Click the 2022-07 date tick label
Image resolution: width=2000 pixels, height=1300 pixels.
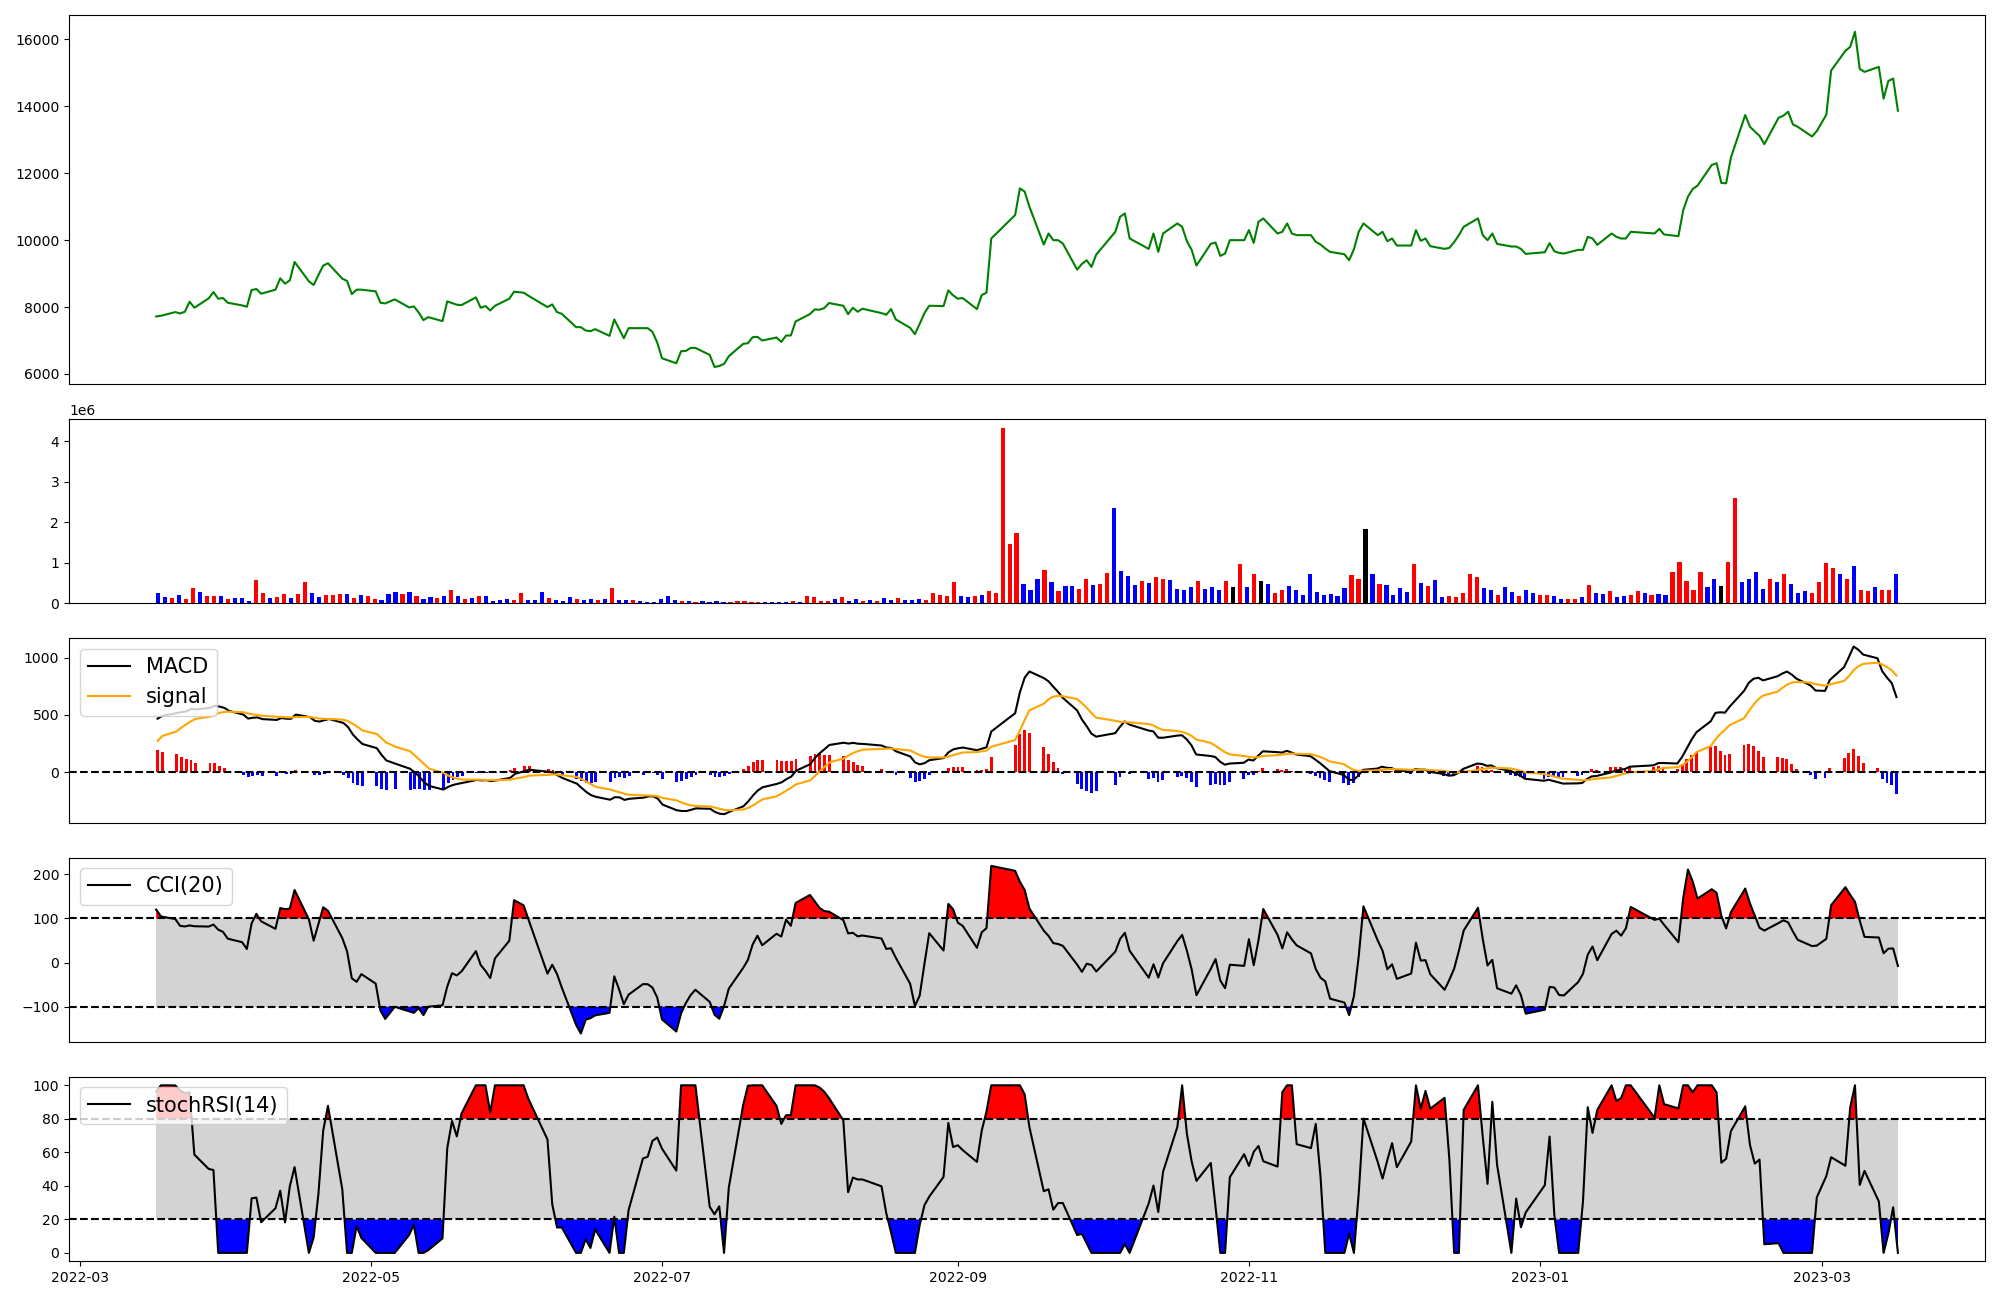pyautogui.click(x=662, y=1277)
